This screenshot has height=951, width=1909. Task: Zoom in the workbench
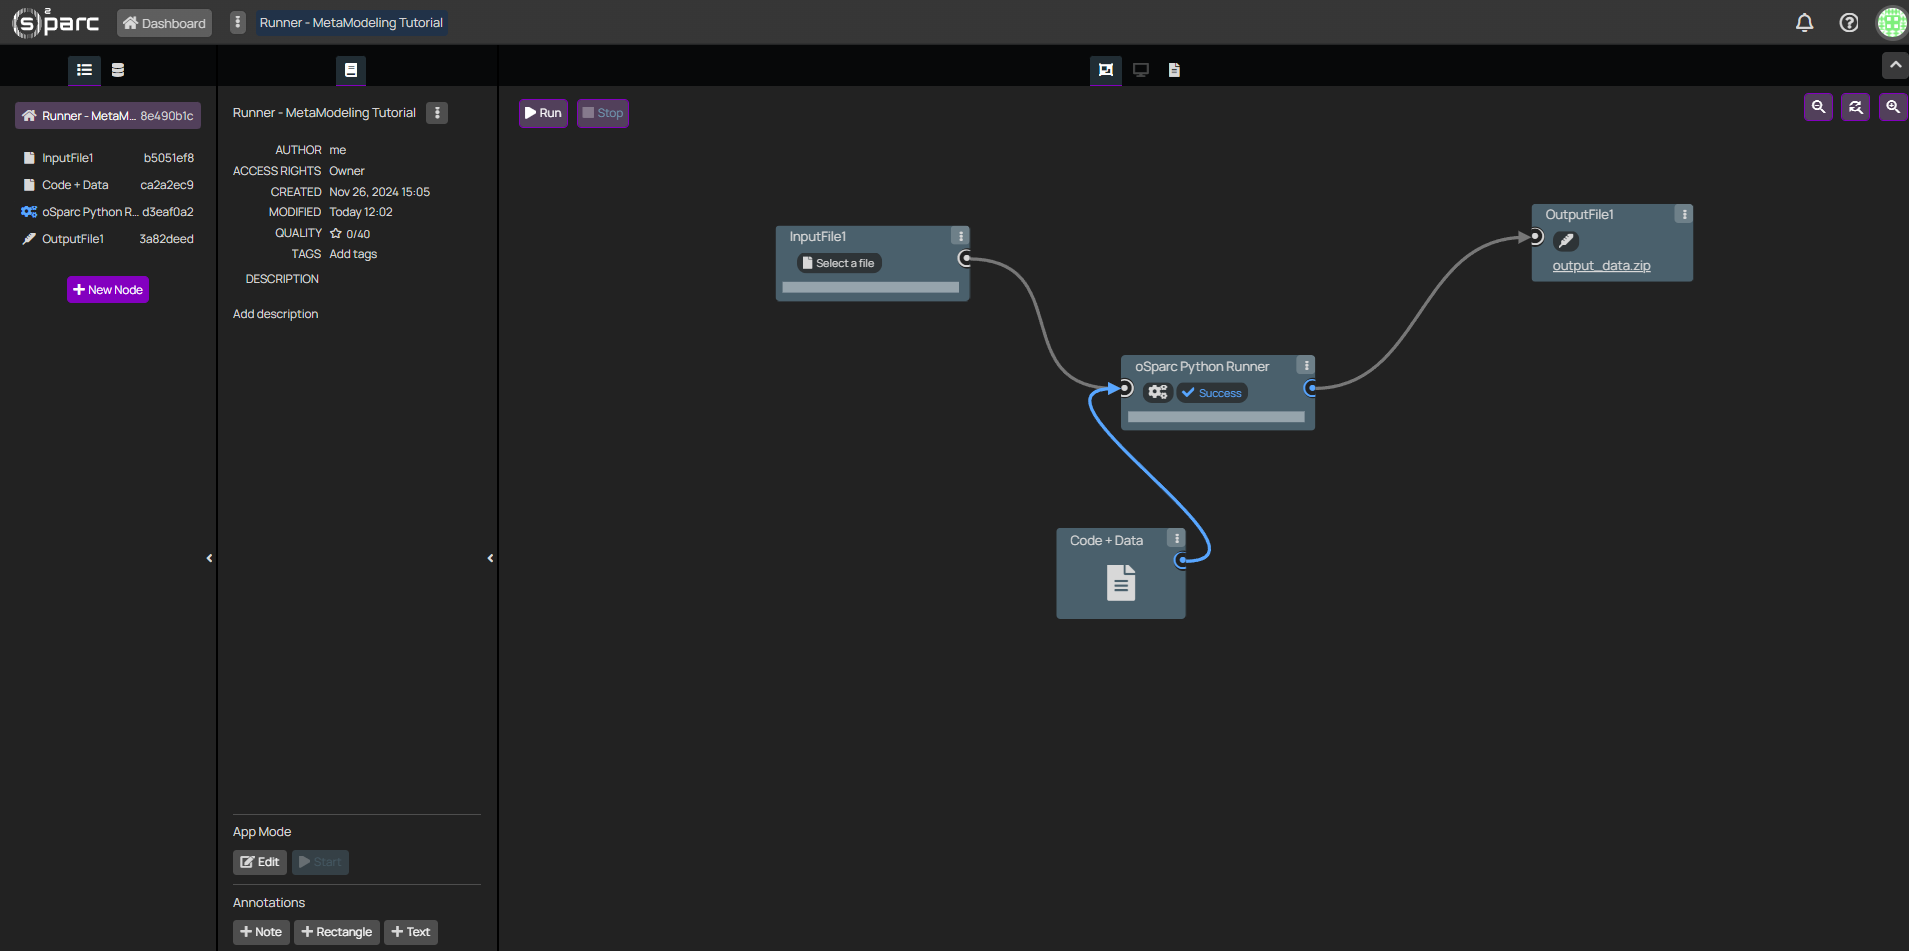click(x=1892, y=107)
